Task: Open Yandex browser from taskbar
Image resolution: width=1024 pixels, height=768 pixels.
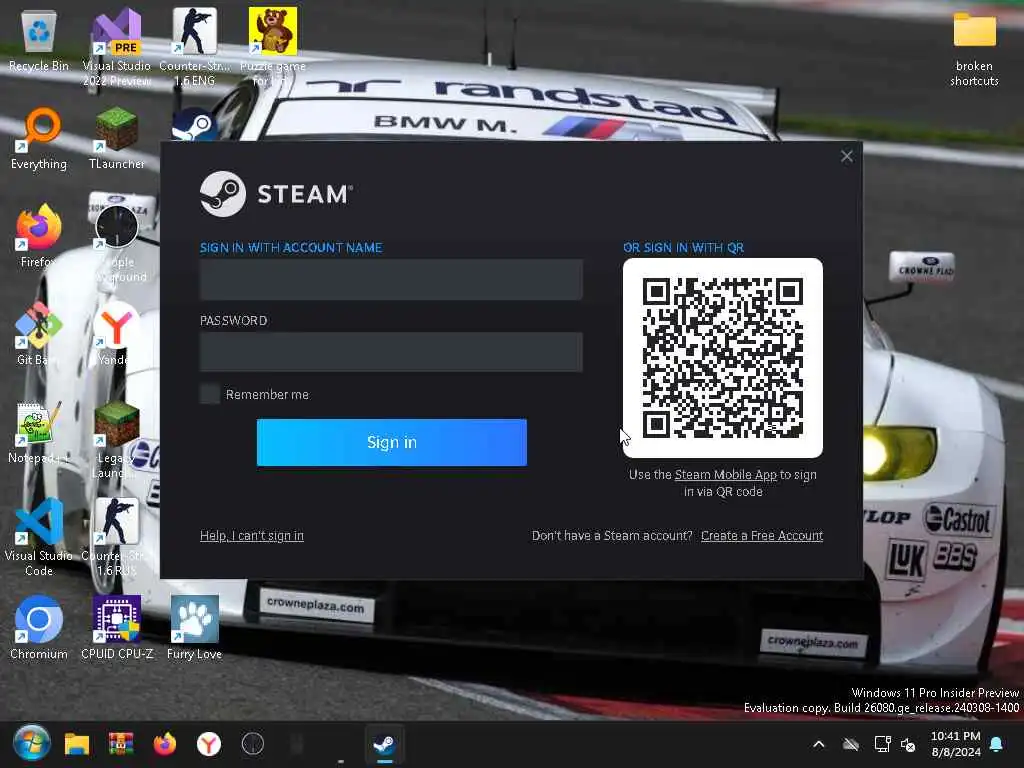Action: coord(208,744)
